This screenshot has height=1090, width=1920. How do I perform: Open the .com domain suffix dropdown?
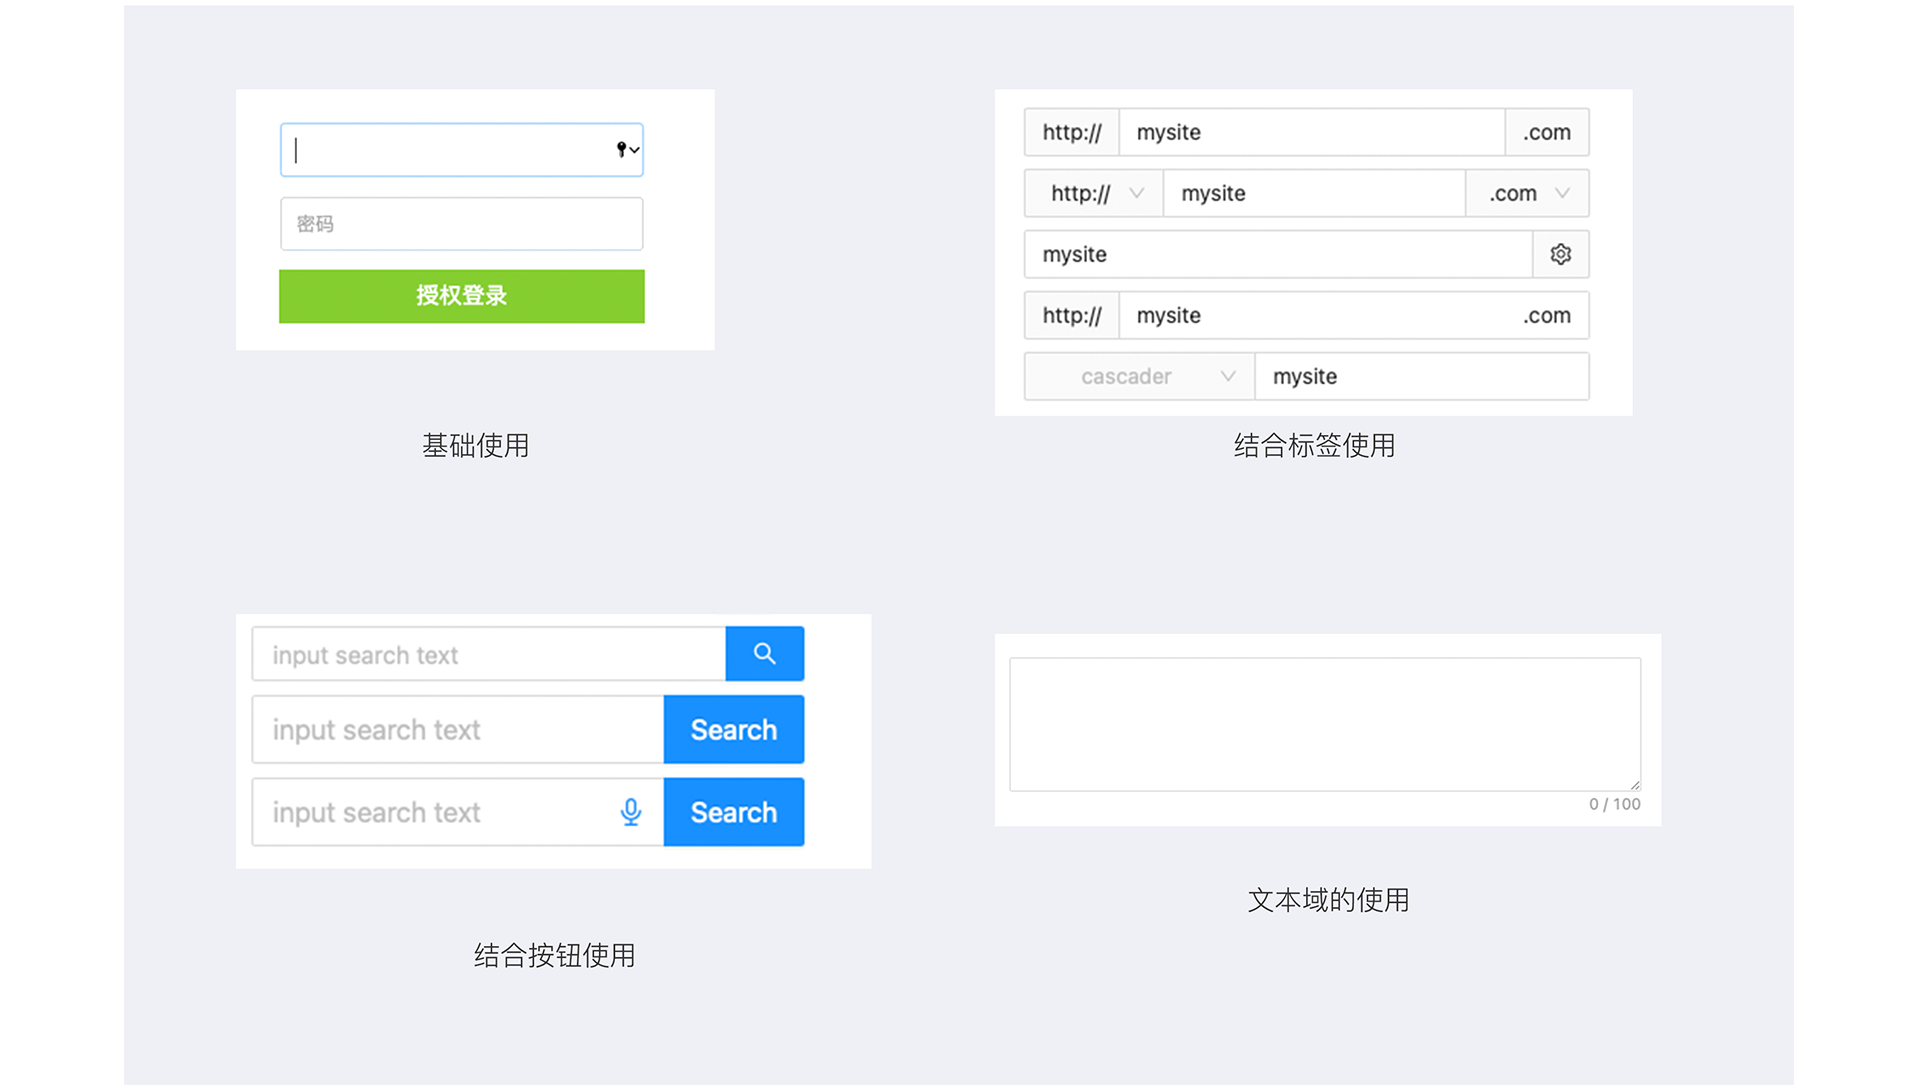(1527, 193)
